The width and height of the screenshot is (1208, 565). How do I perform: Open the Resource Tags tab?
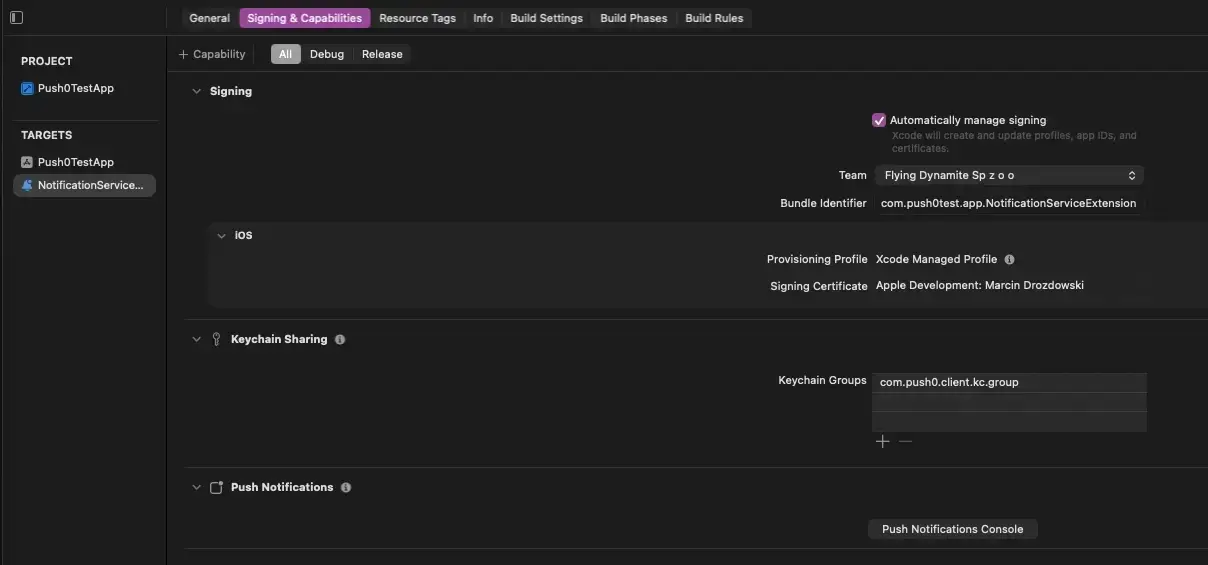[x=417, y=18]
